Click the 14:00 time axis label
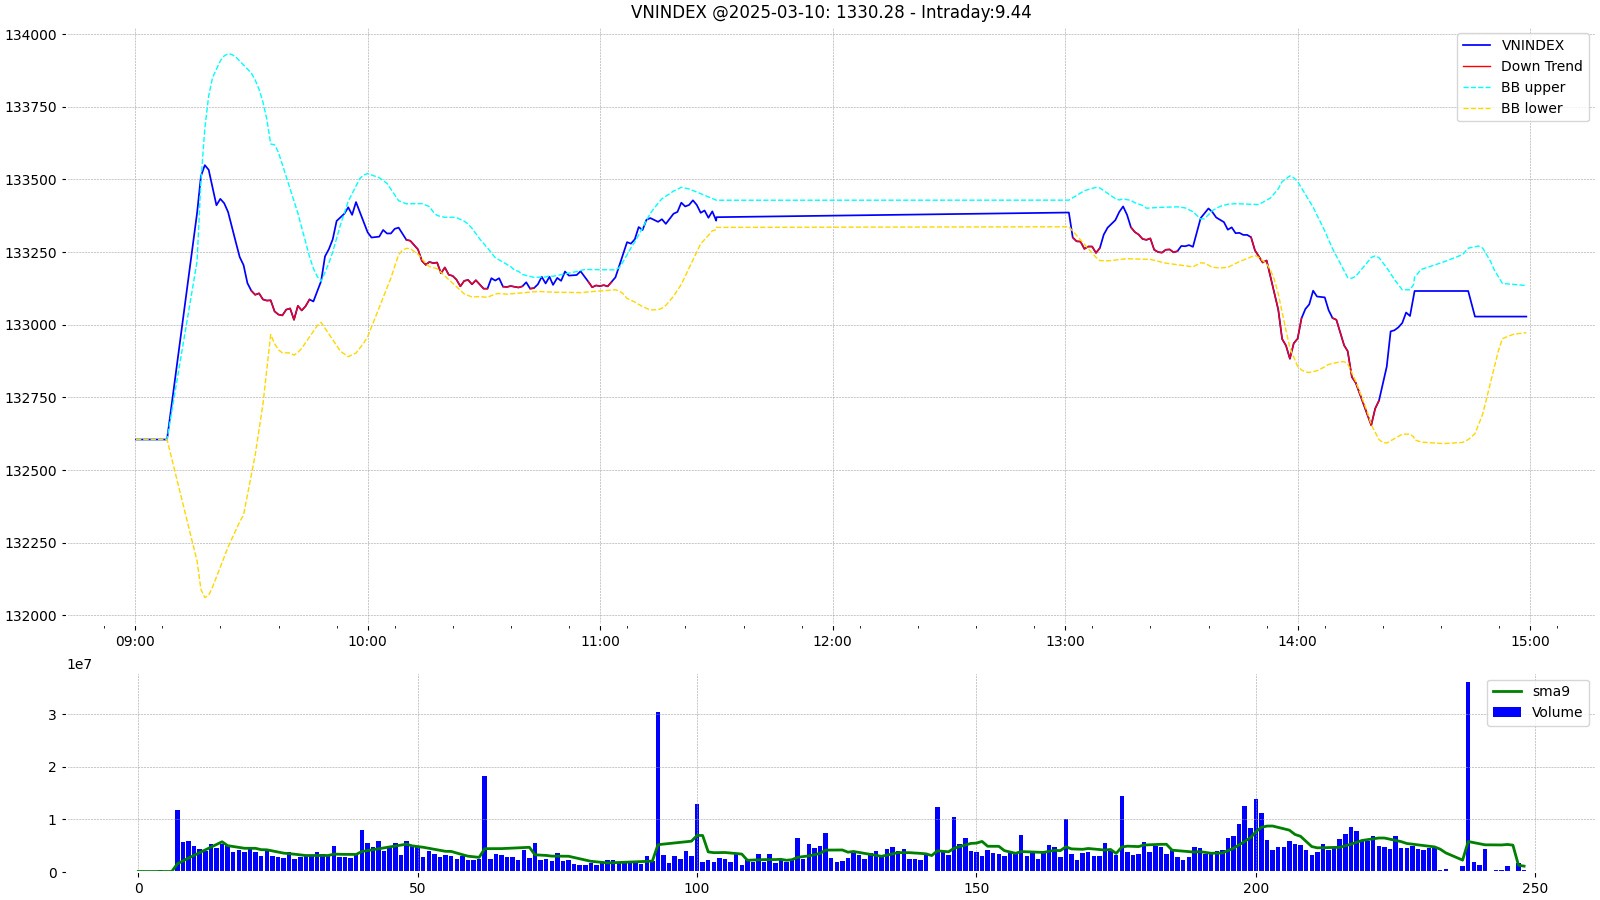The height and width of the screenshot is (900, 1600). [x=1297, y=642]
